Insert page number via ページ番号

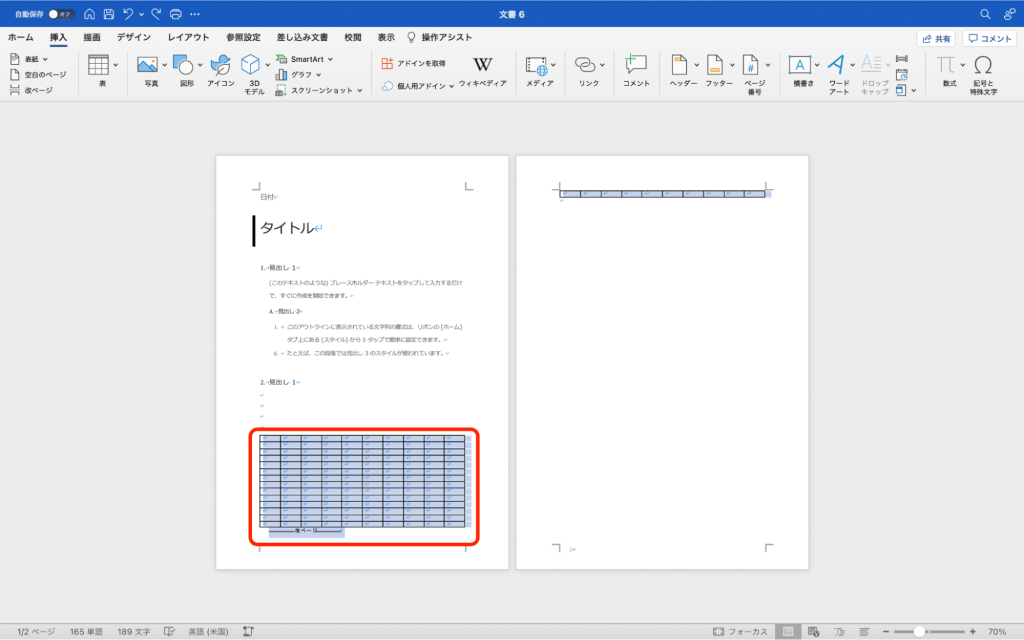[x=751, y=65]
